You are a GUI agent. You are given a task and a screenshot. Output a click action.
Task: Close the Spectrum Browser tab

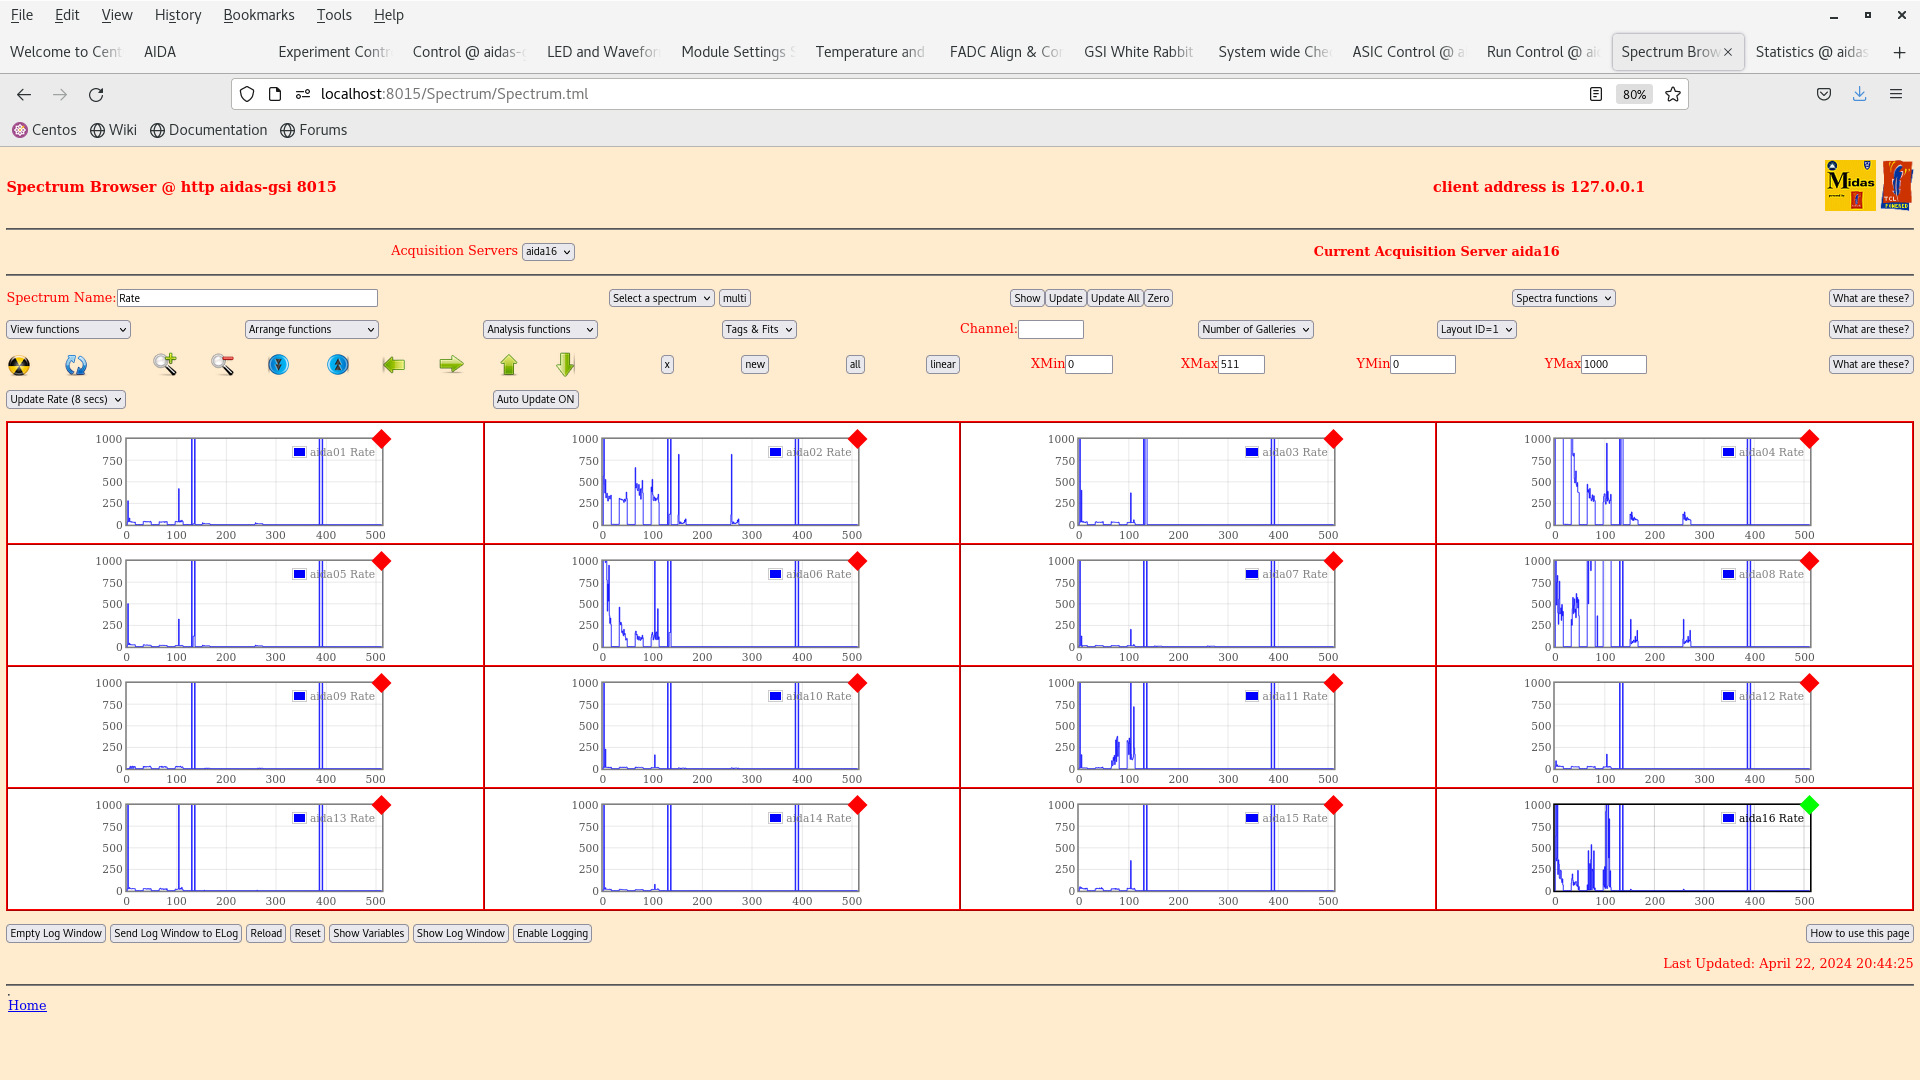coord(1728,52)
